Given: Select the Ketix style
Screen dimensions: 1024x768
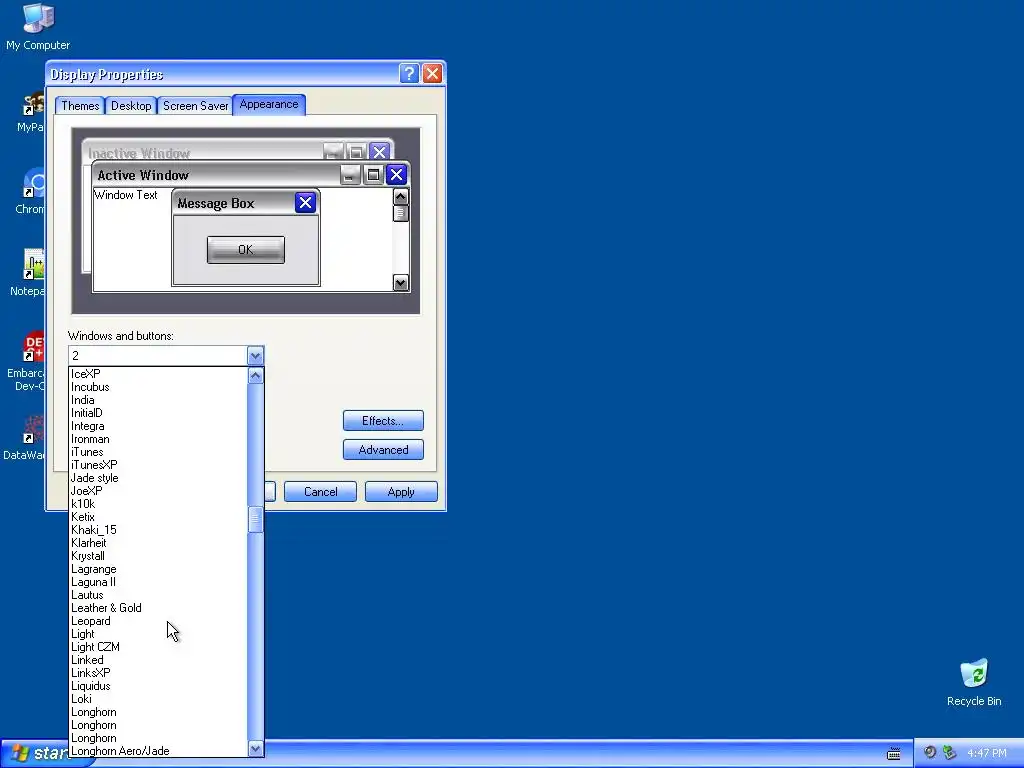Looking at the screenshot, I should (158, 517).
